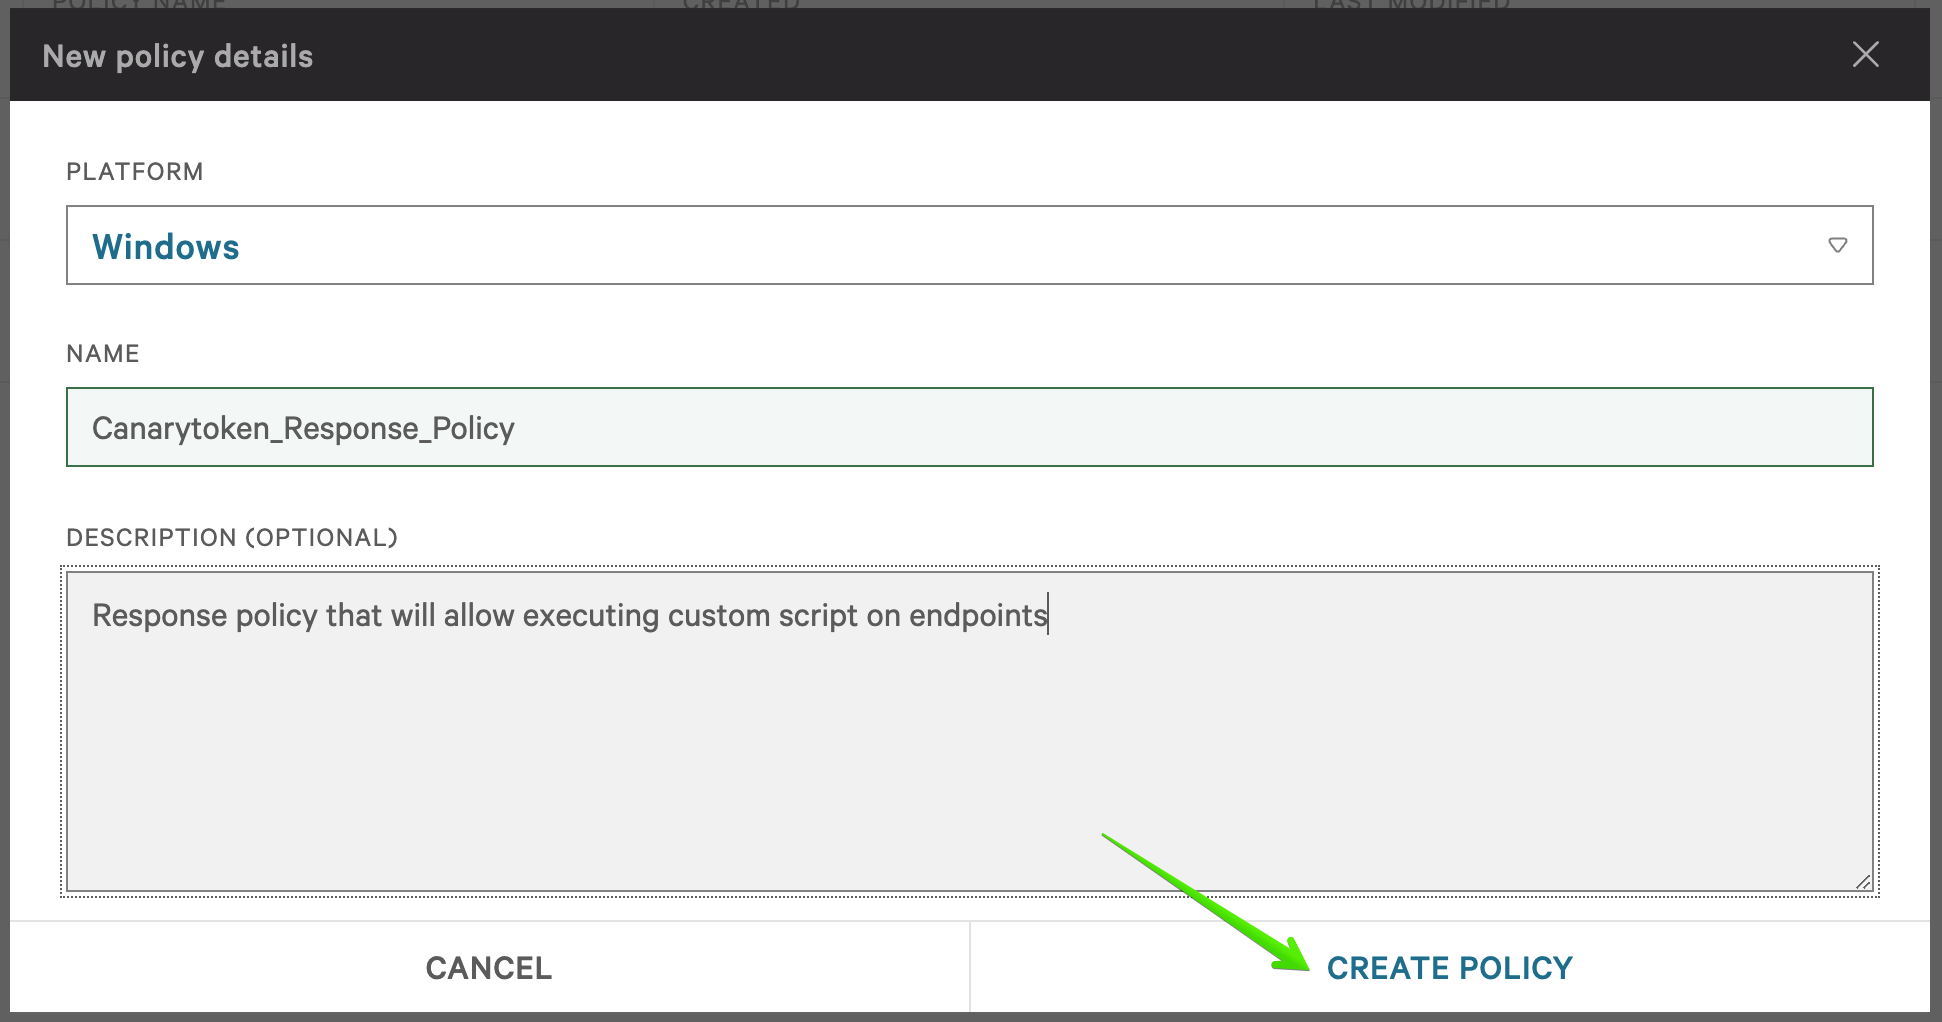The height and width of the screenshot is (1022, 1942).
Task: Click the green arrow annotation tip
Action: 1303,966
